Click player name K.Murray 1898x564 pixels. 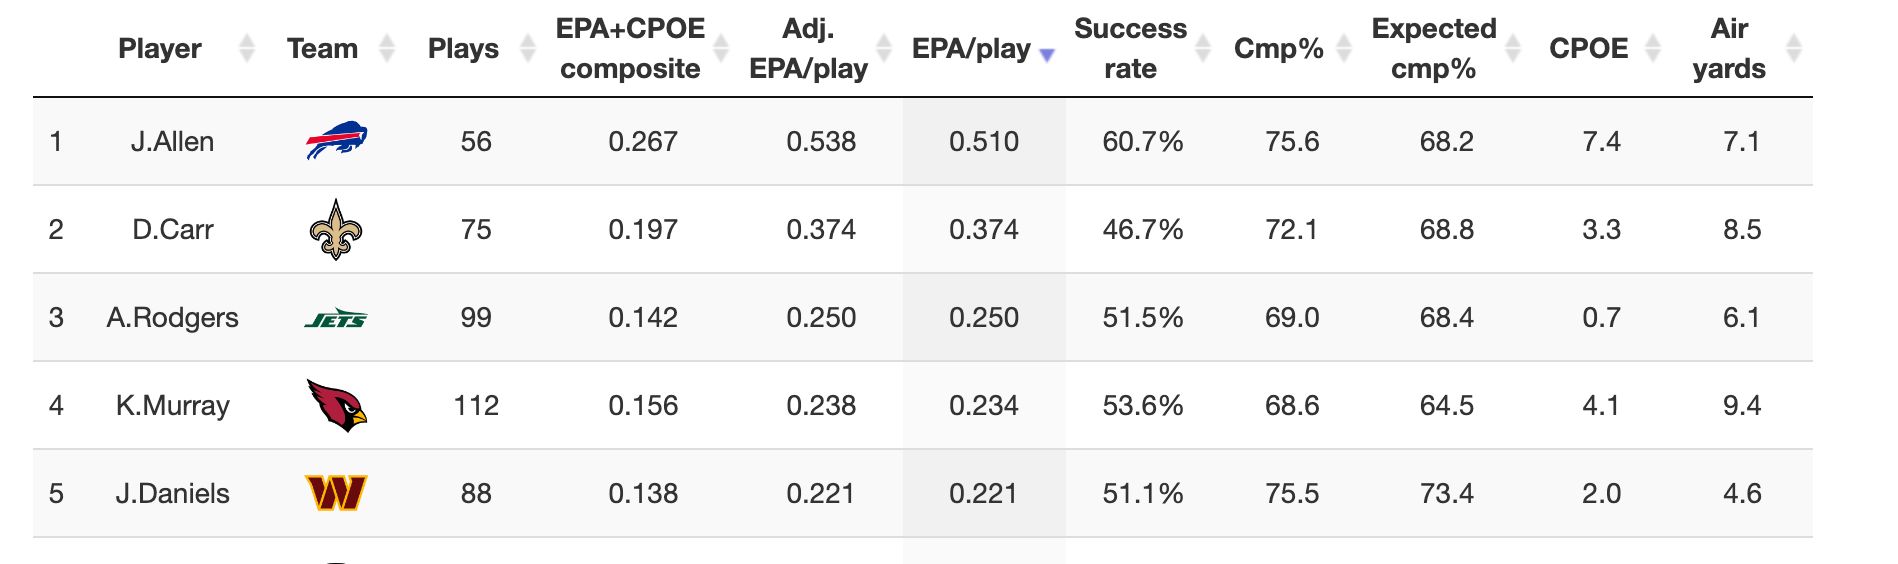172,406
